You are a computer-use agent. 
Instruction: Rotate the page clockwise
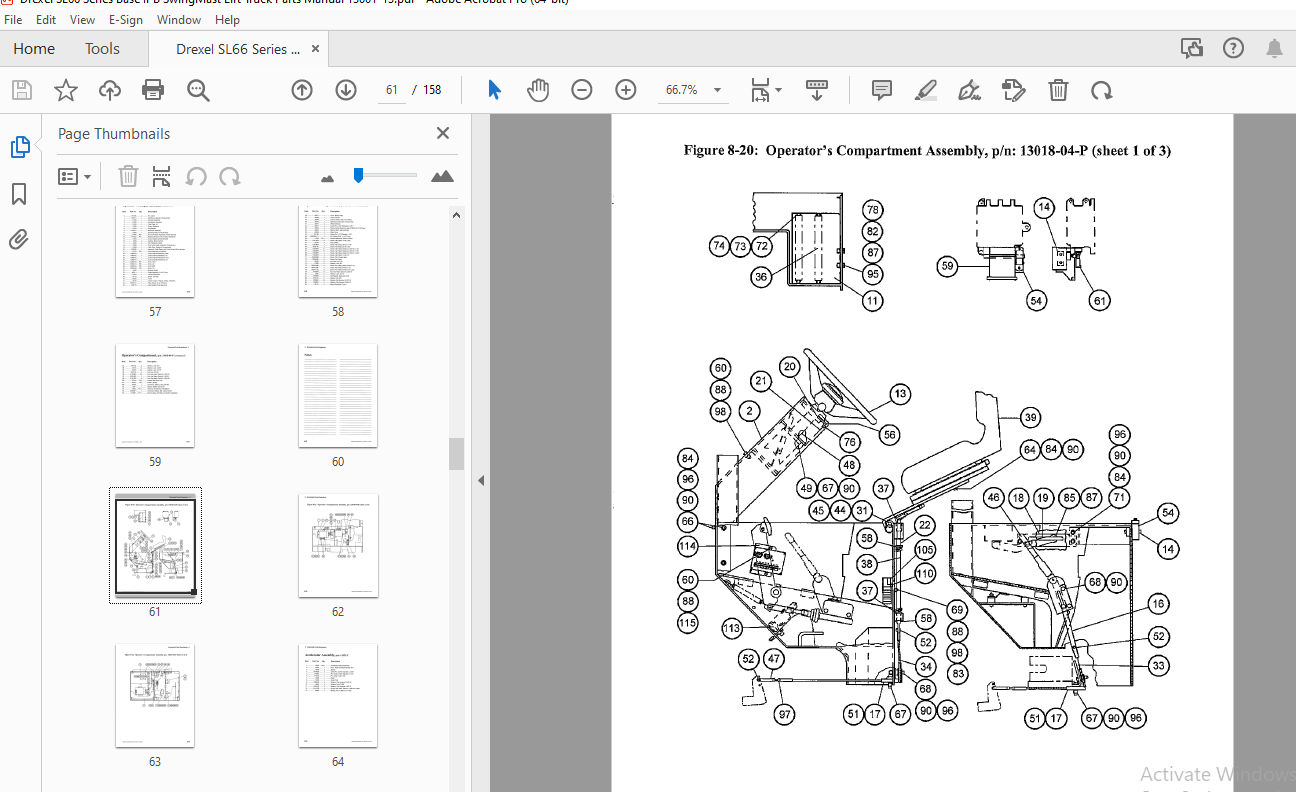point(1102,90)
